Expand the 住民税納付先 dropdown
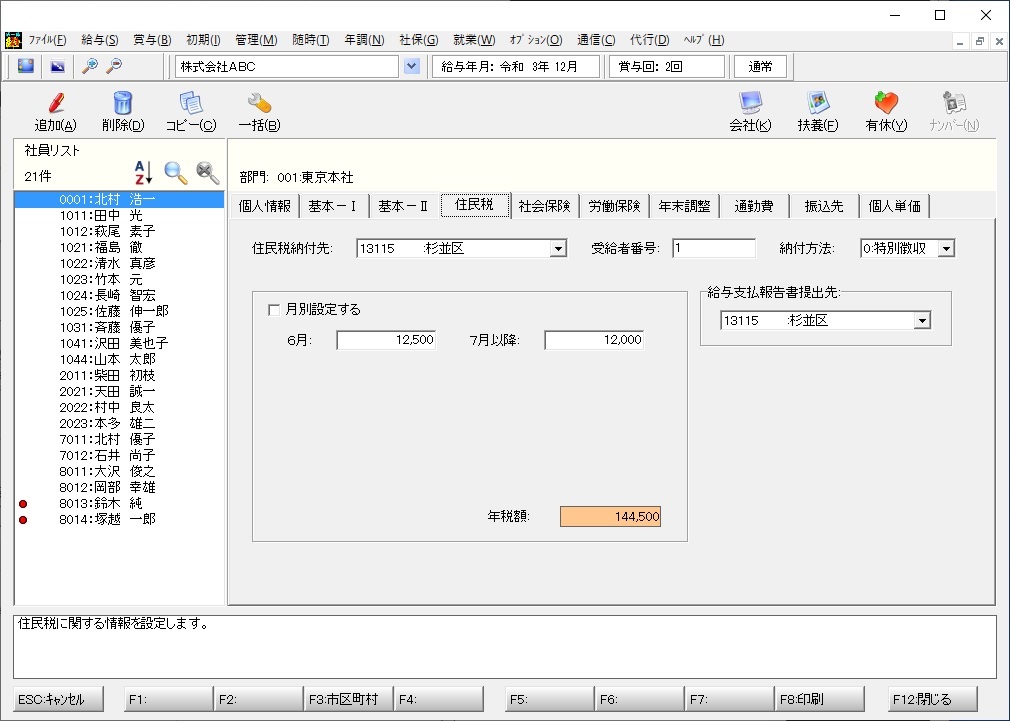 [x=558, y=249]
